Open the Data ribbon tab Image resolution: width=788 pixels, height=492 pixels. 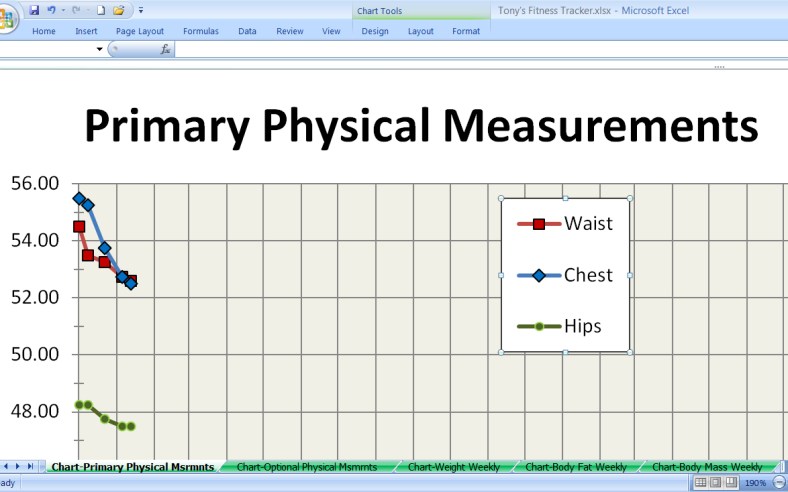tap(247, 31)
